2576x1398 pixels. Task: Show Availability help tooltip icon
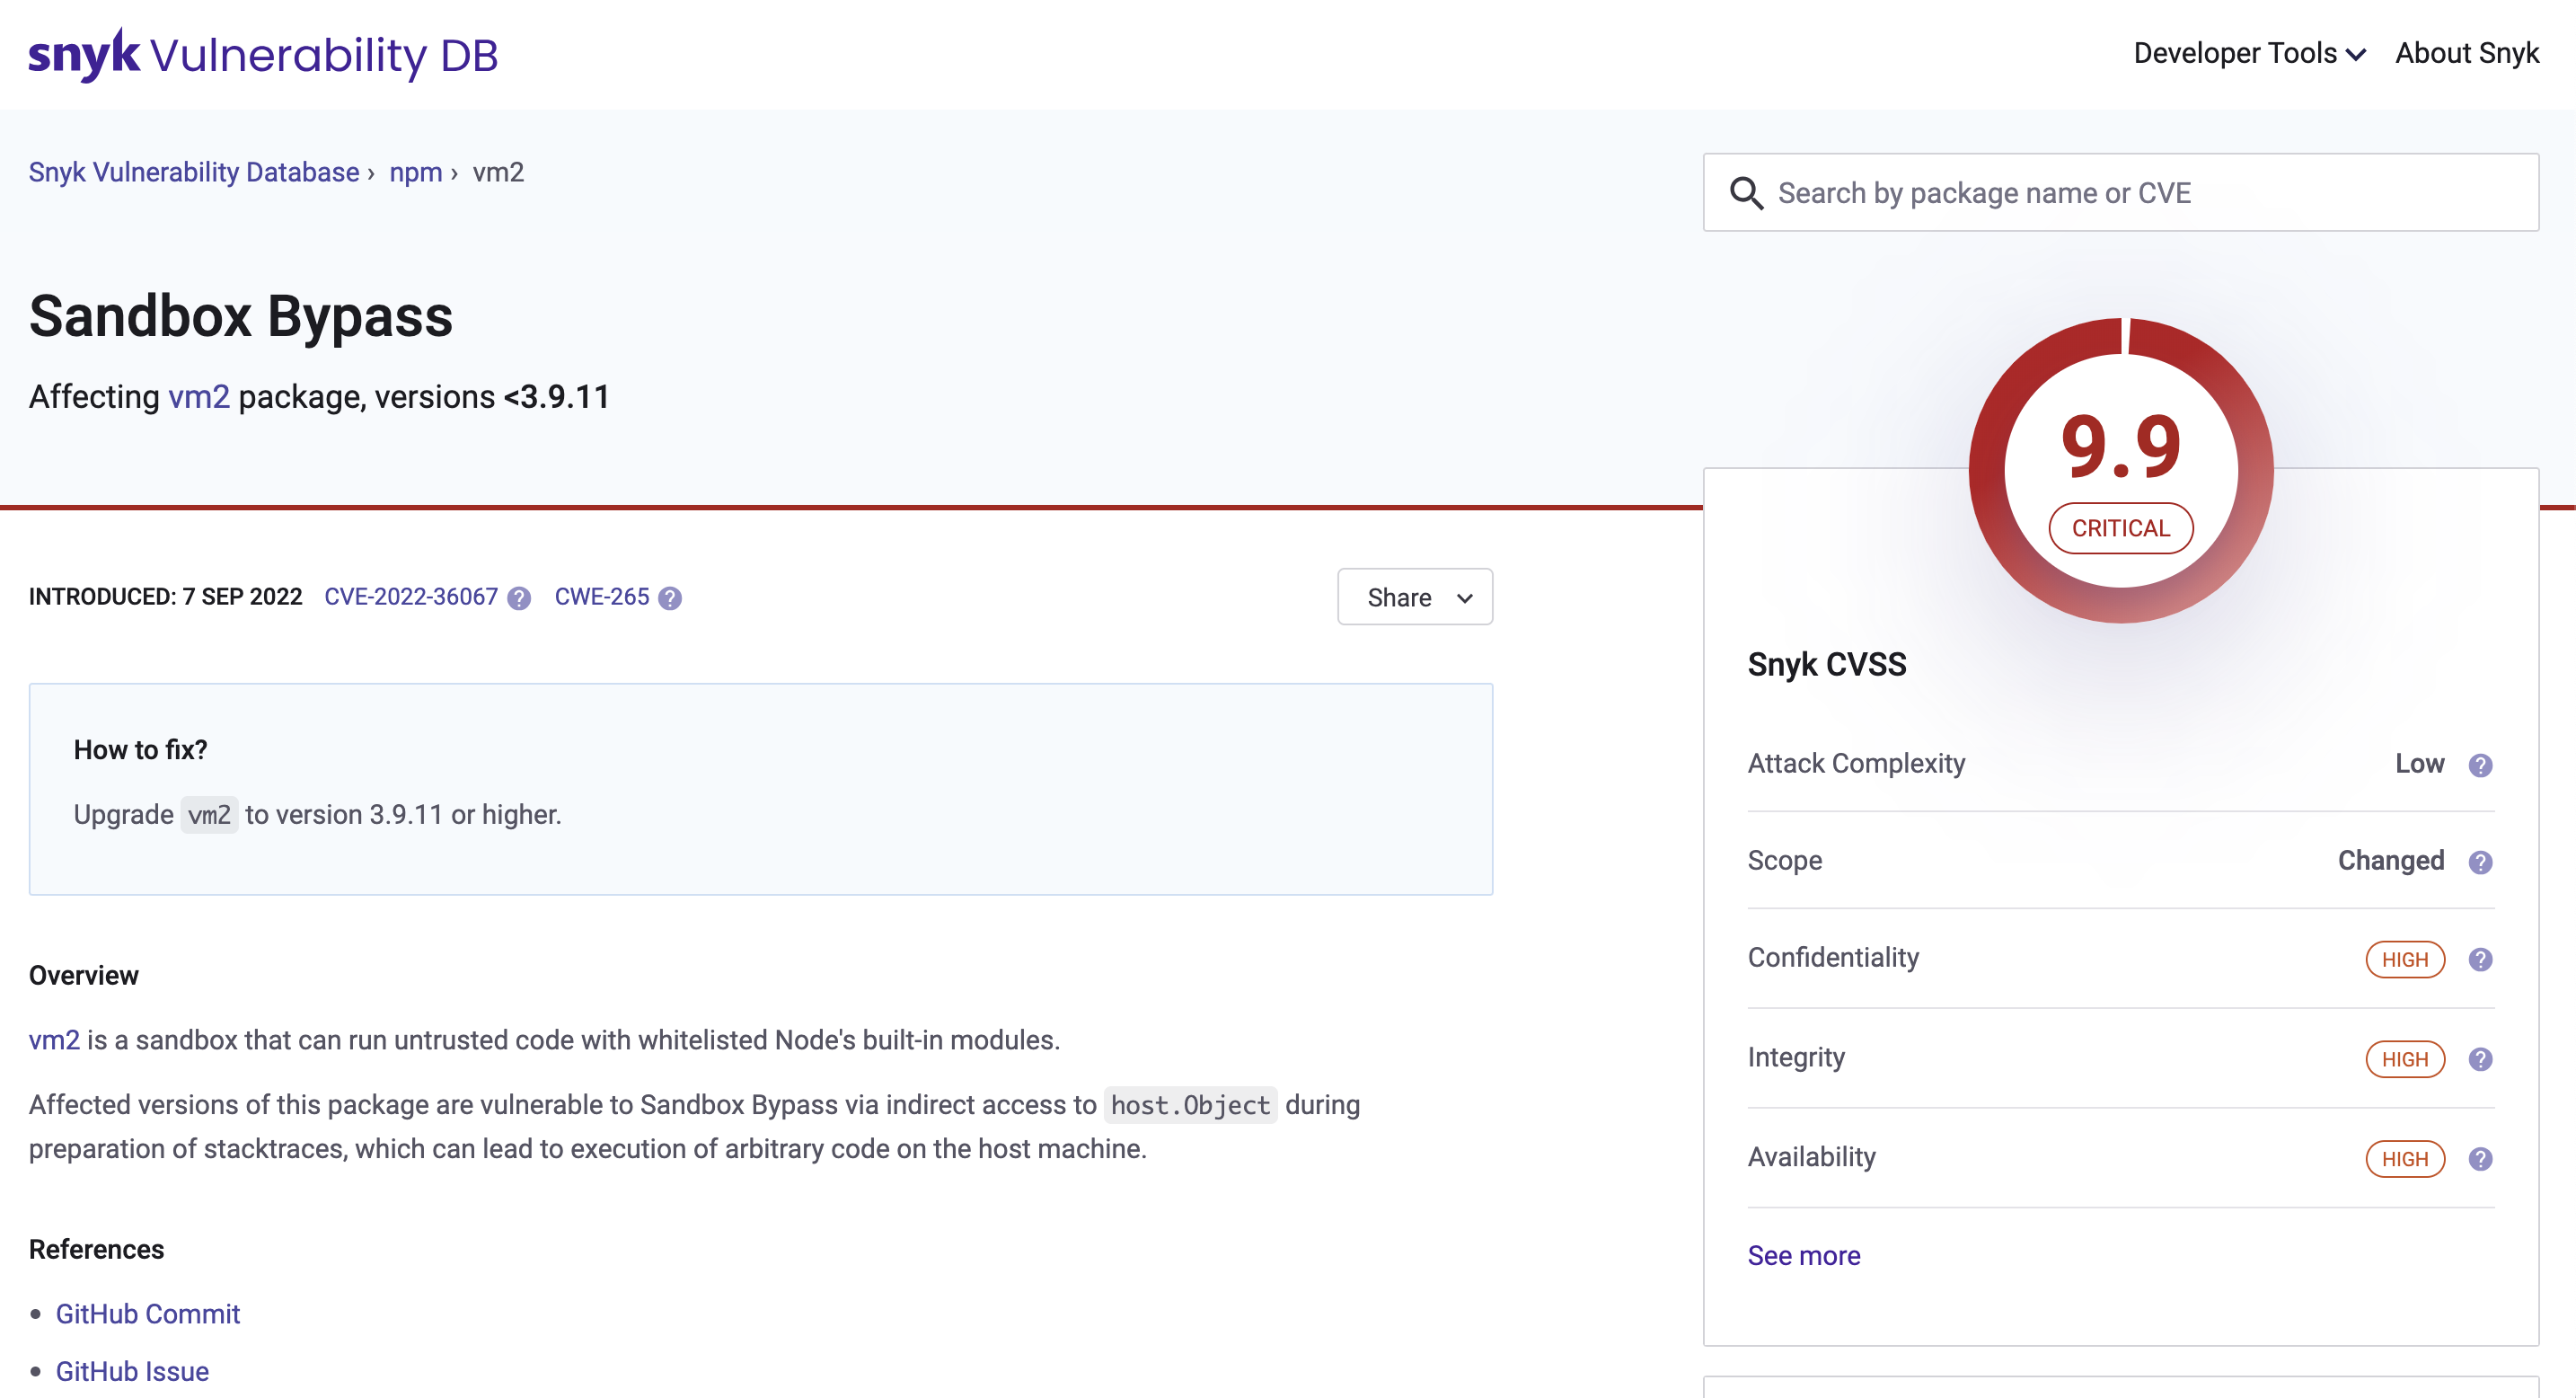click(x=2480, y=1159)
